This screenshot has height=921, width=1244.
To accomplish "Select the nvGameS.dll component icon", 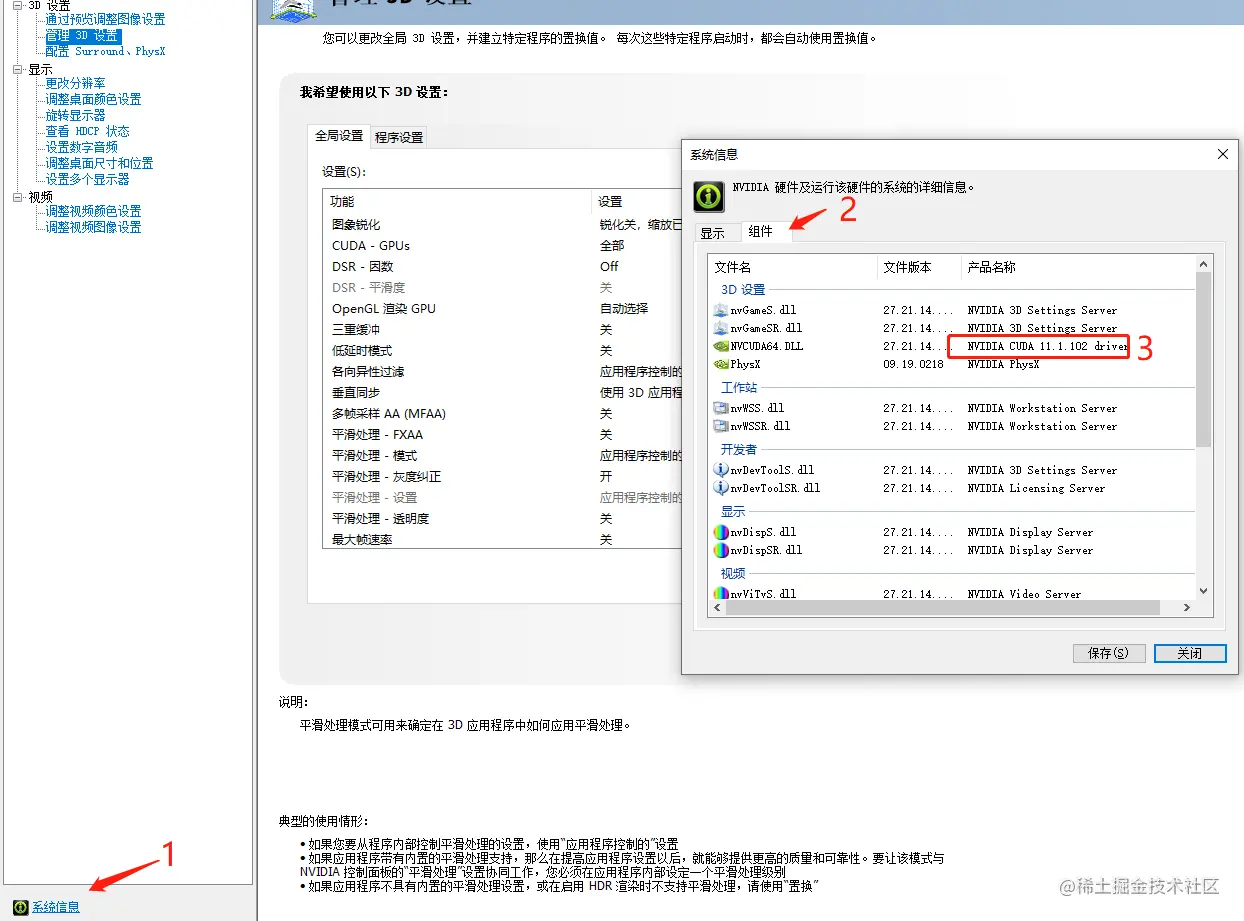I will [722, 310].
